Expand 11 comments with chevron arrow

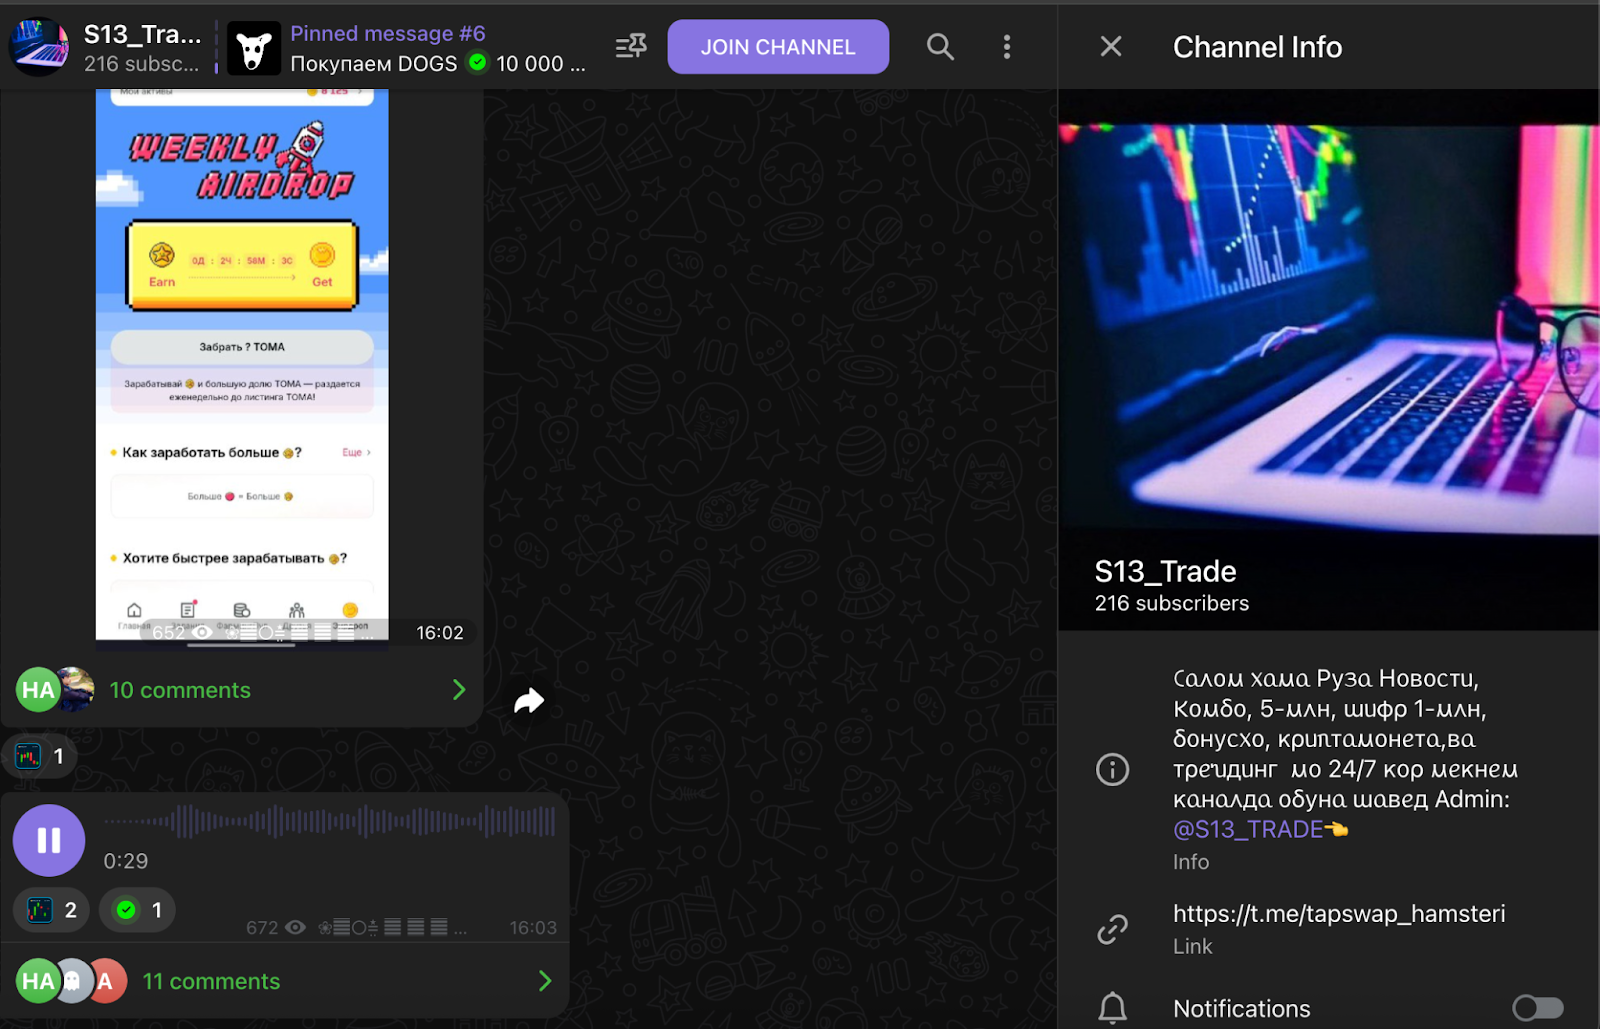tap(545, 981)
